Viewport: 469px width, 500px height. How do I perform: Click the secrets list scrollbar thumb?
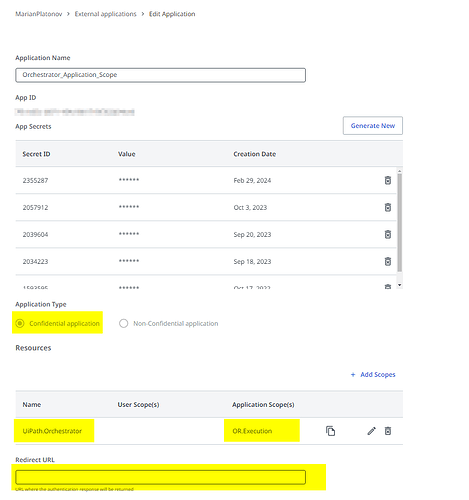pos(400,223)
